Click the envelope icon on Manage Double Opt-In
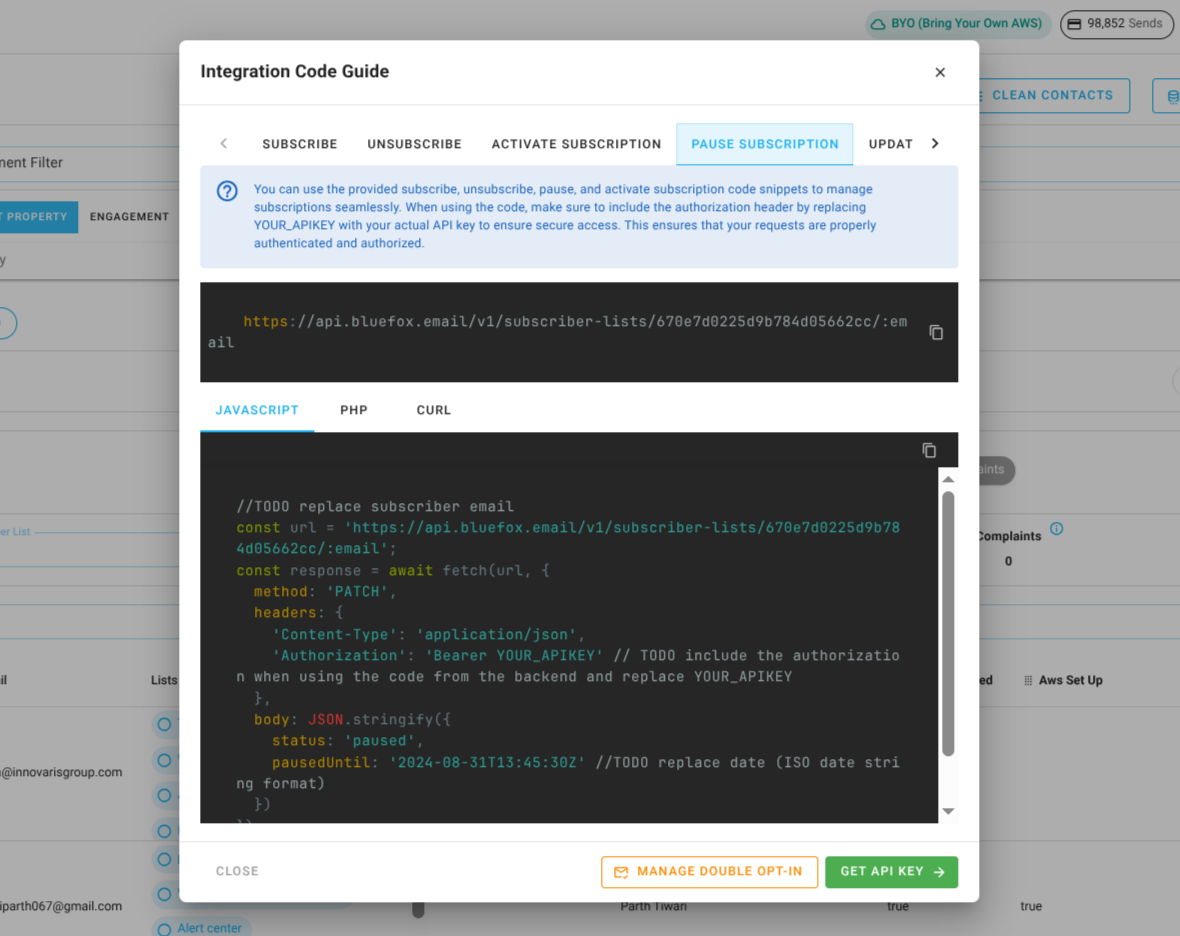 [621, 872]
